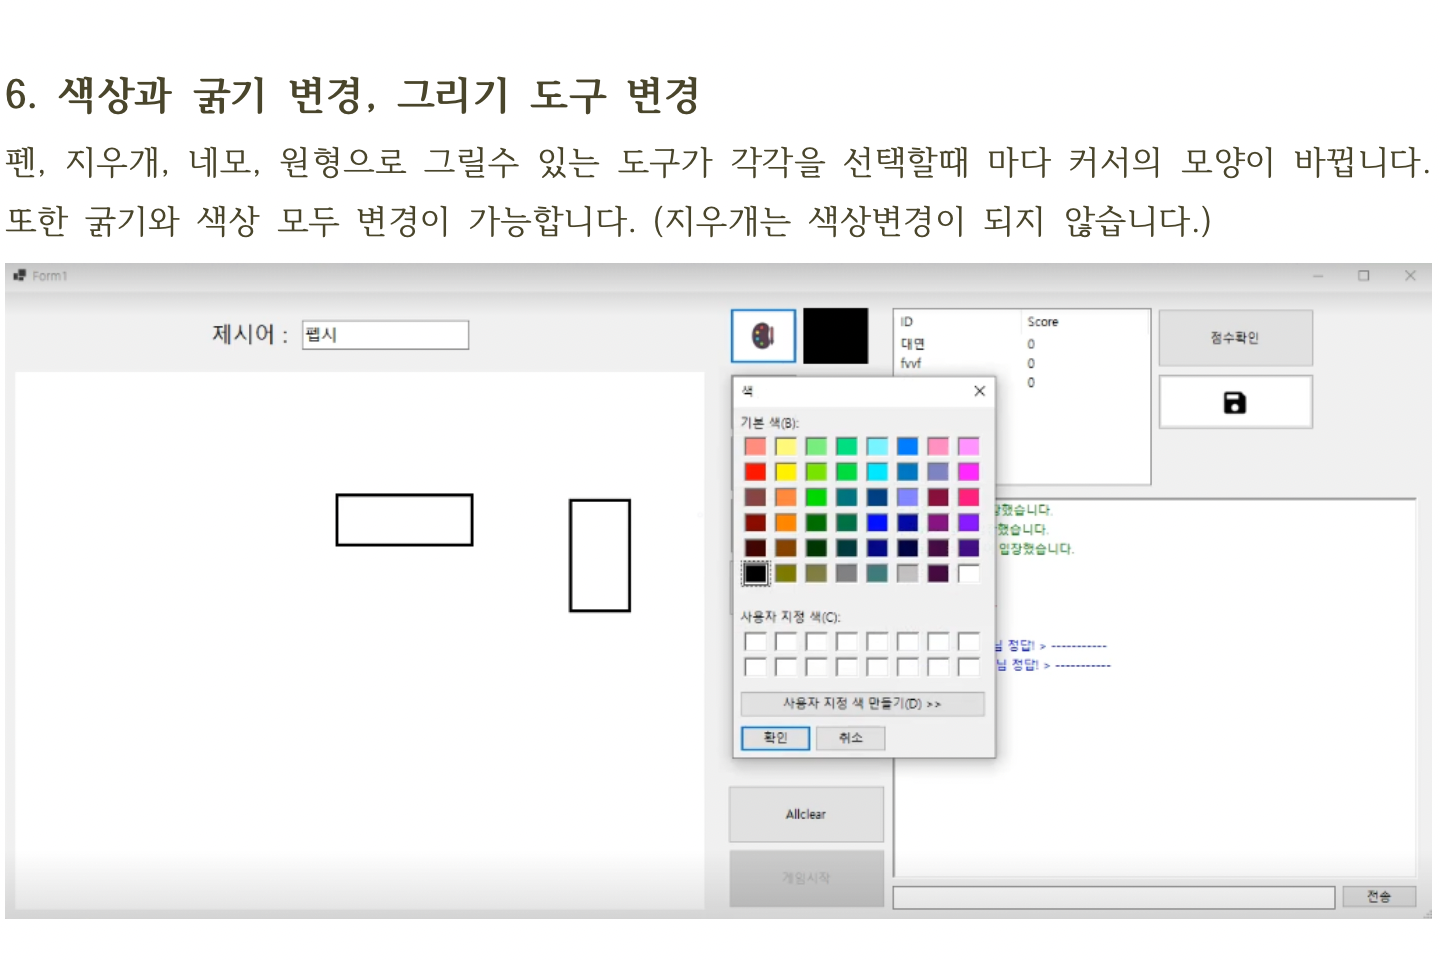This screenshot has height=960, width=1440.
Task: Click the grayed 게임시작 button
Action: pos(806,878)
